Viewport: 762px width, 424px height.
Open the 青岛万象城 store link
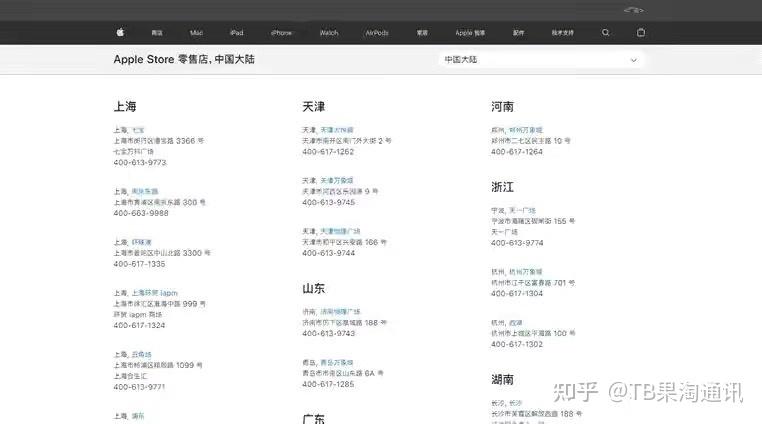(x=337, y=362)
